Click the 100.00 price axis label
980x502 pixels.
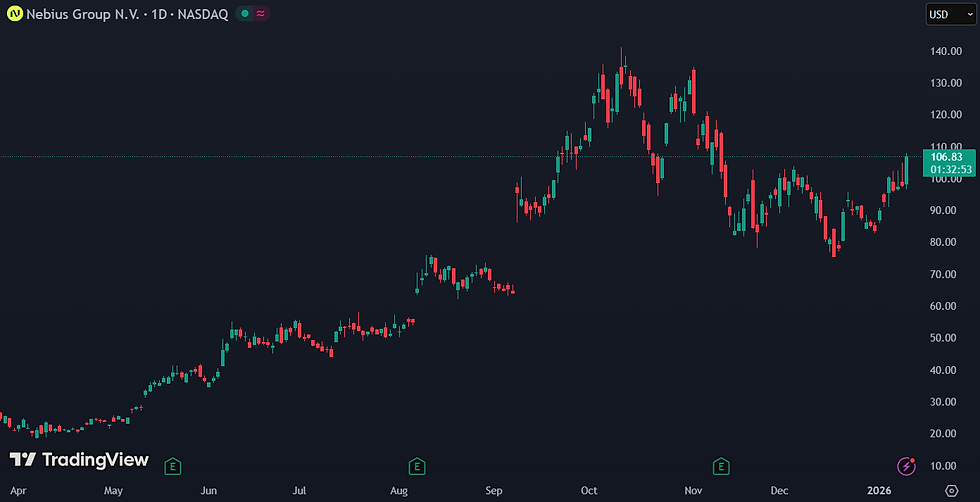[x=945, y=180]
